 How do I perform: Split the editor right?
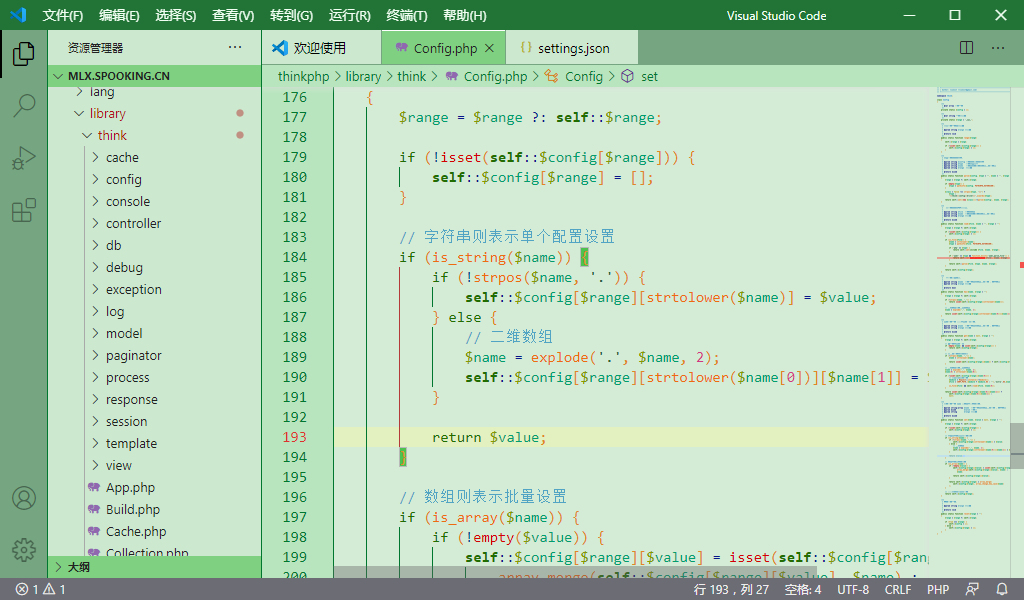click(x=967, y=48)
